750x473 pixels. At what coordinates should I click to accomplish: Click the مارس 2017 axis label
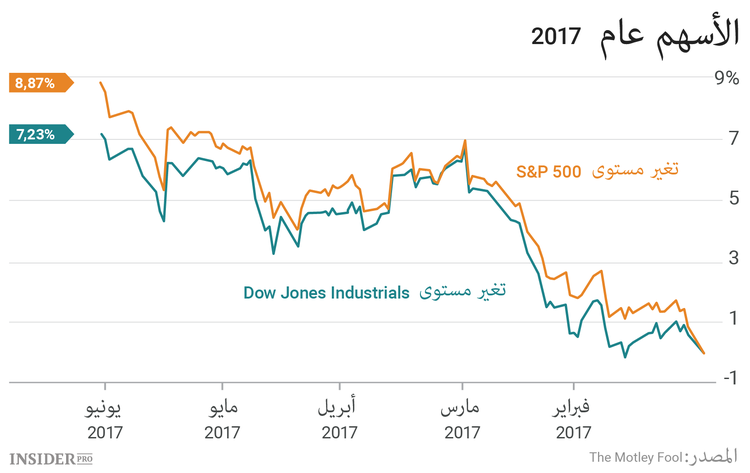(x=460, y=420)
